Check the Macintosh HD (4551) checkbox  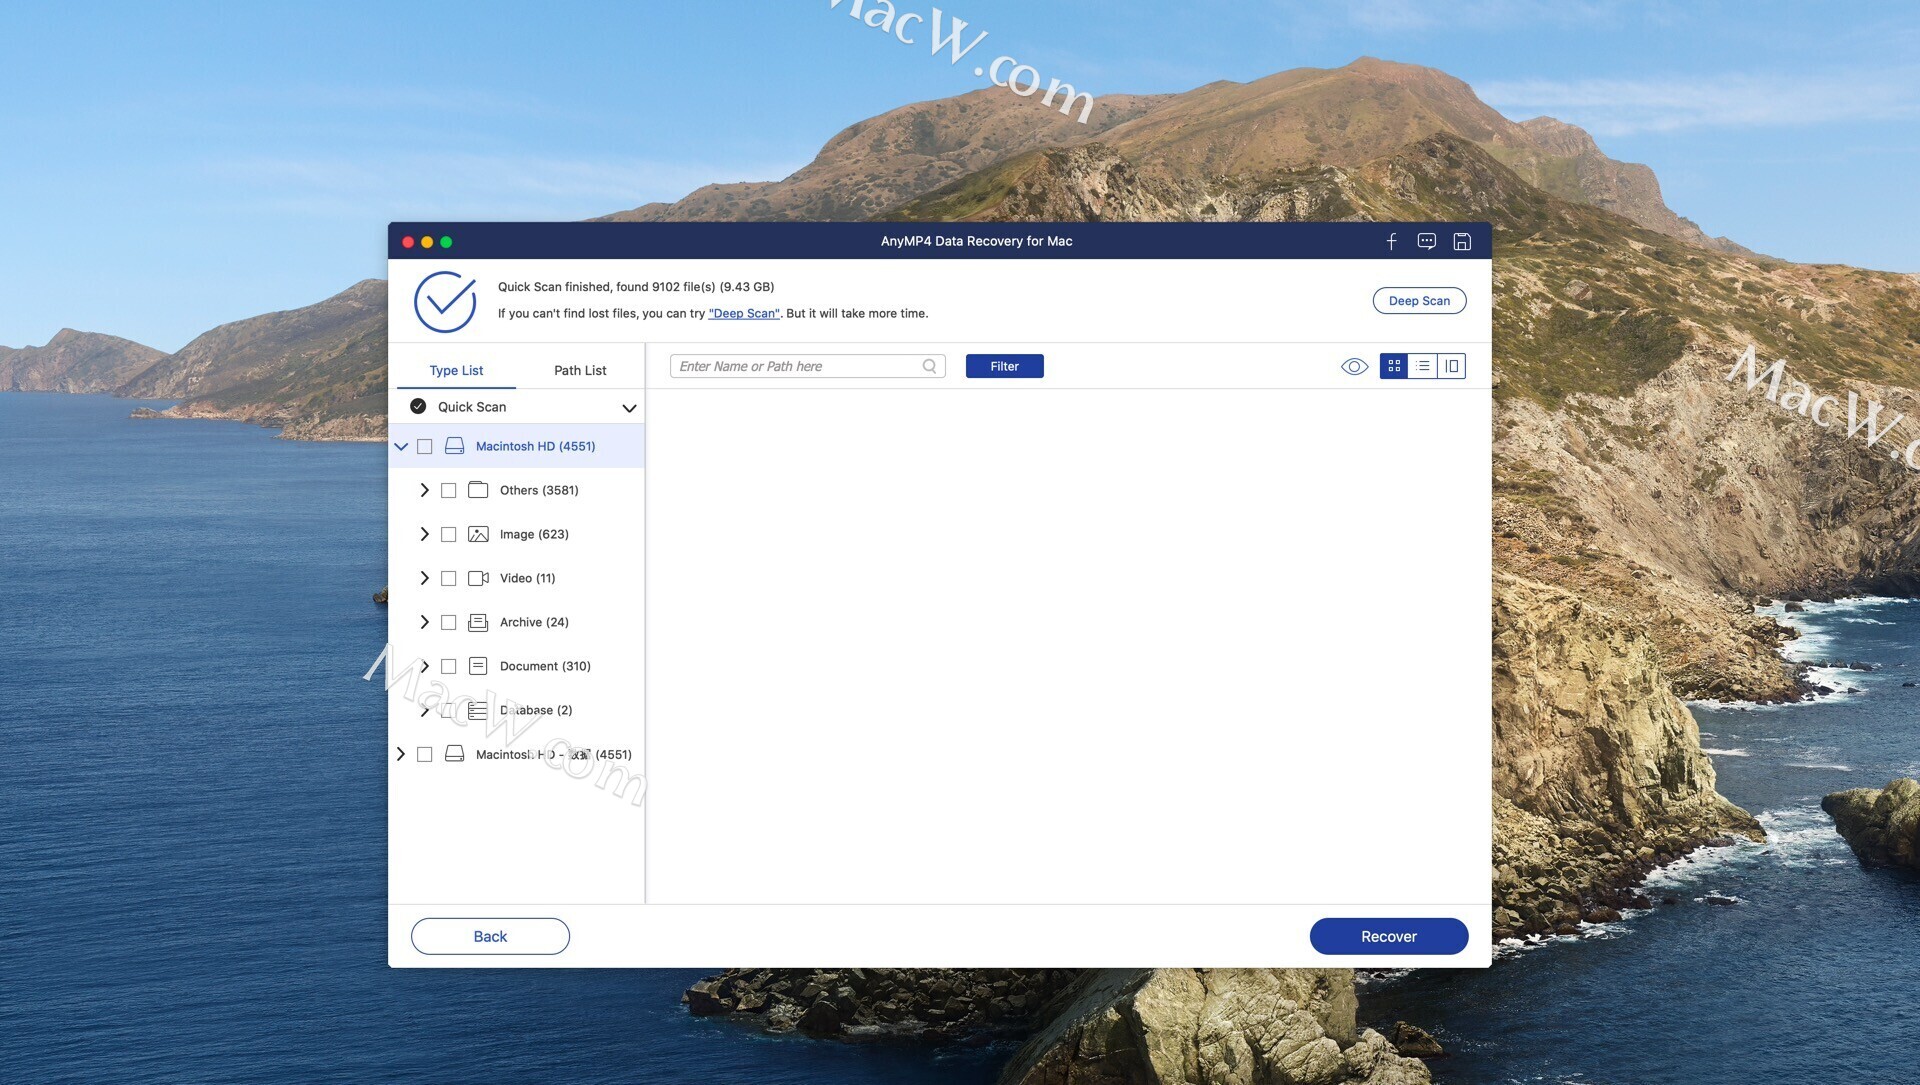pos(425,446)
